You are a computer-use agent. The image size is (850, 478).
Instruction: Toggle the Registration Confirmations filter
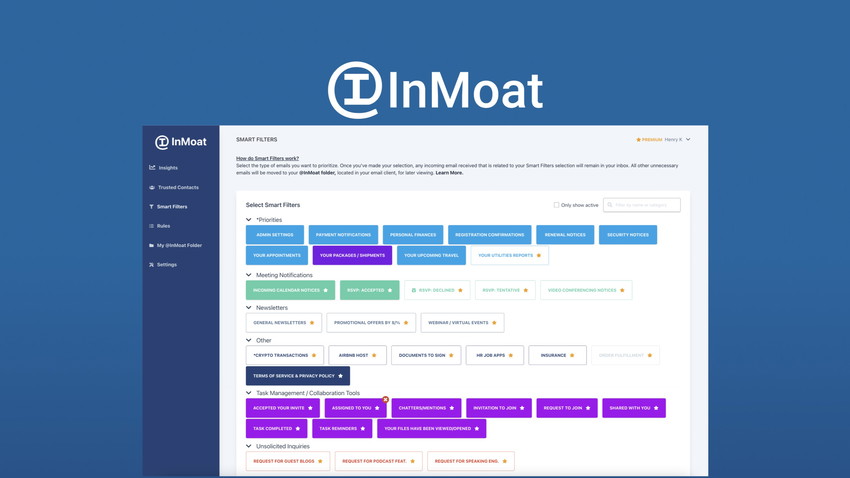tap(490, 235)
